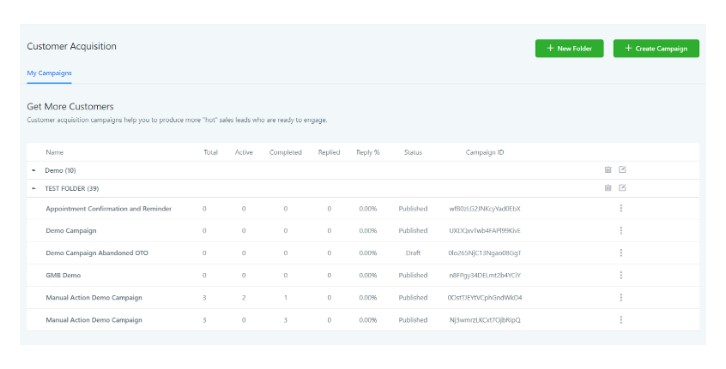726x369 pixels.
Task: Open the Appointment Confirmation and Reminder campaign
Action: [x=109, y=209]
